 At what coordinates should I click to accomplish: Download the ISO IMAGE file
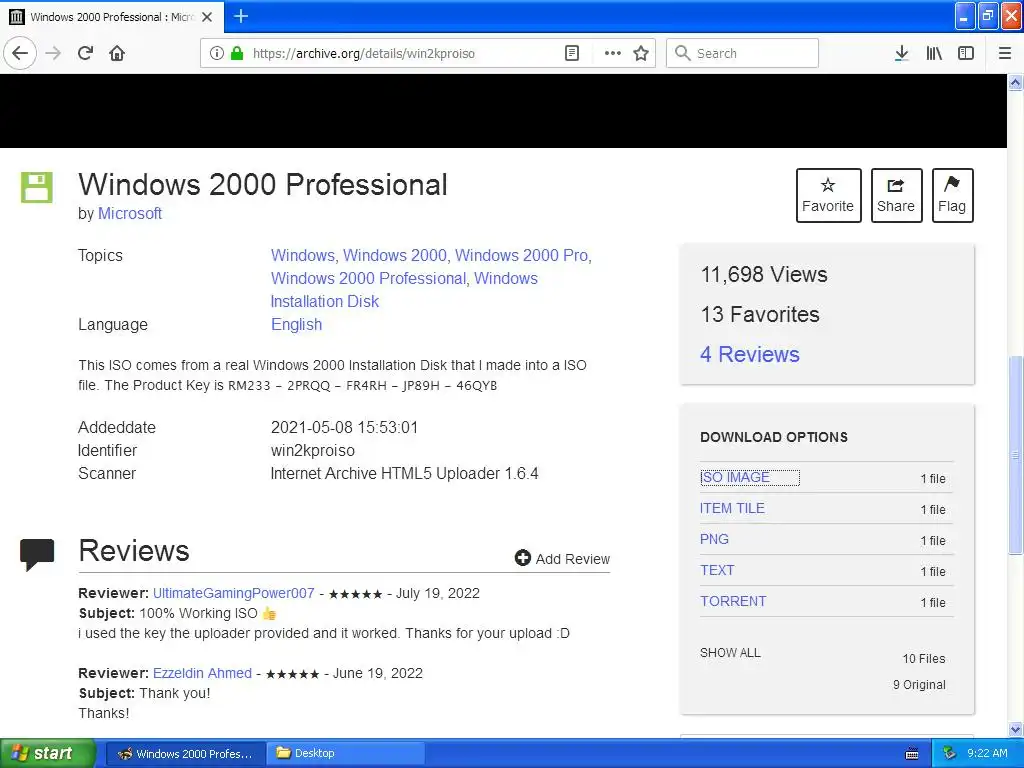point(735,477)
